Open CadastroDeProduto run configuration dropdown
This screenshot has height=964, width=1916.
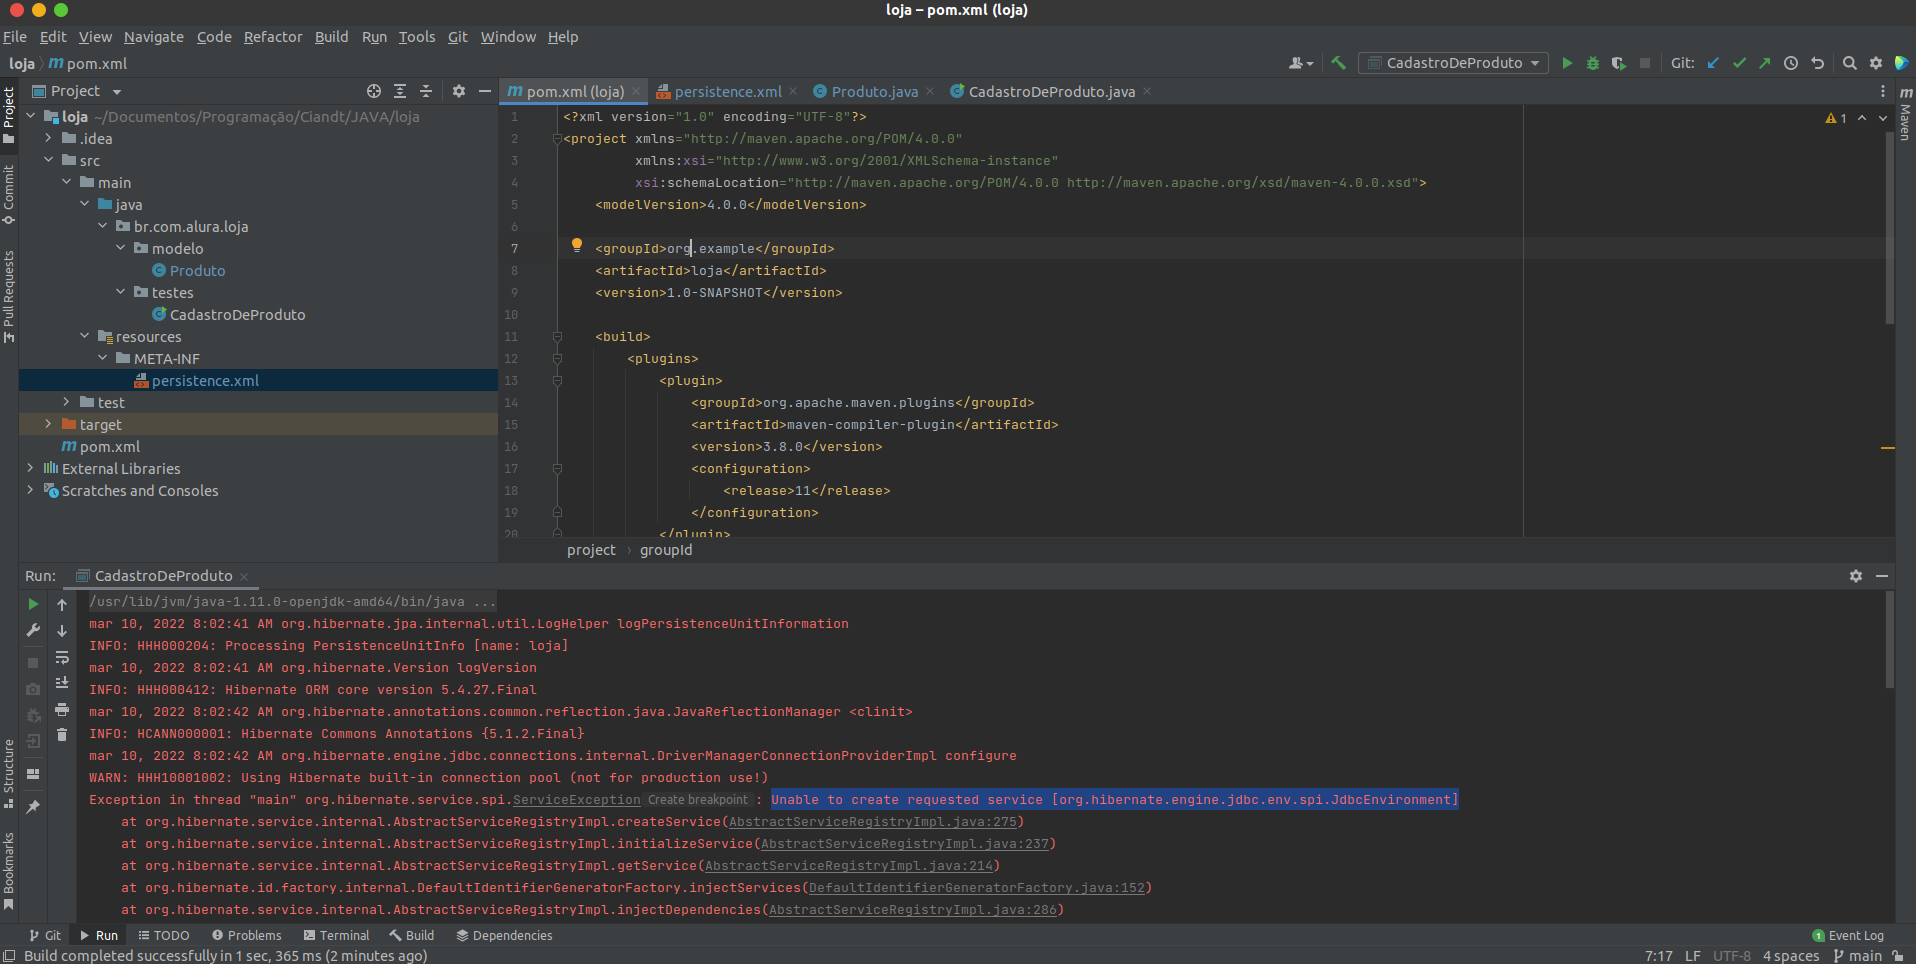[x=1453, y=63]
